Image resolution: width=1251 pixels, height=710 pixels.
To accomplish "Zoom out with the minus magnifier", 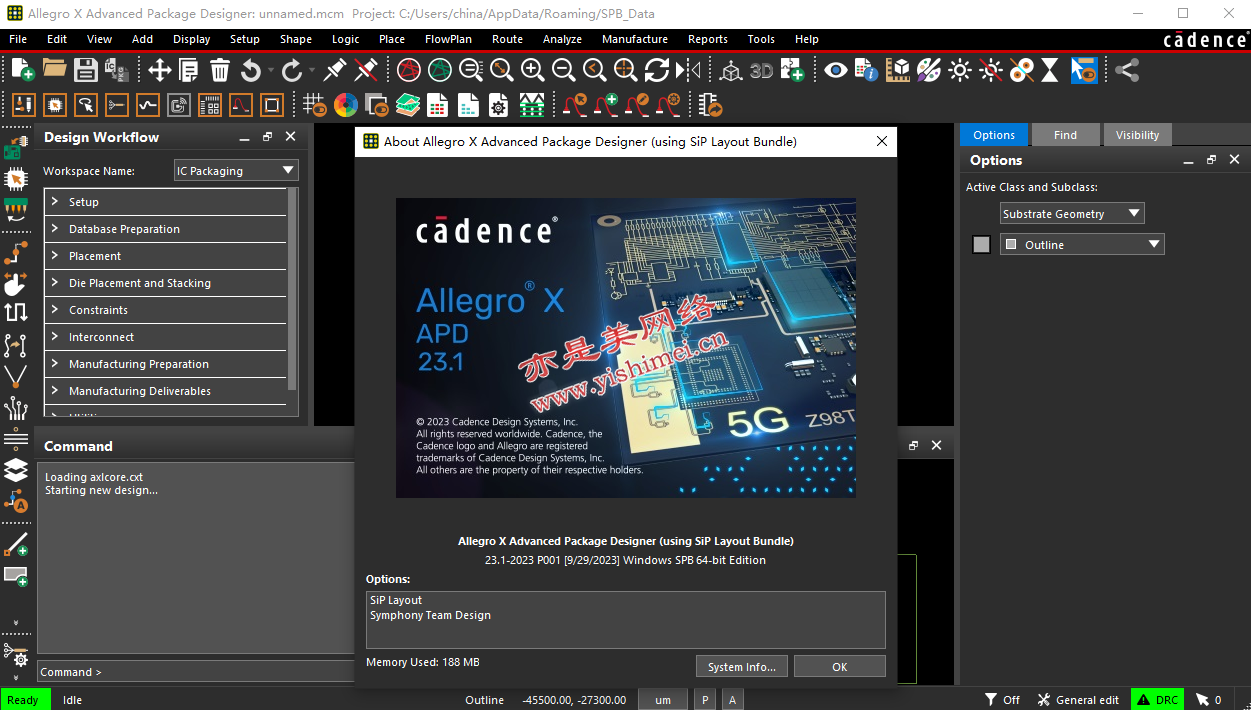I will point(563,69).
